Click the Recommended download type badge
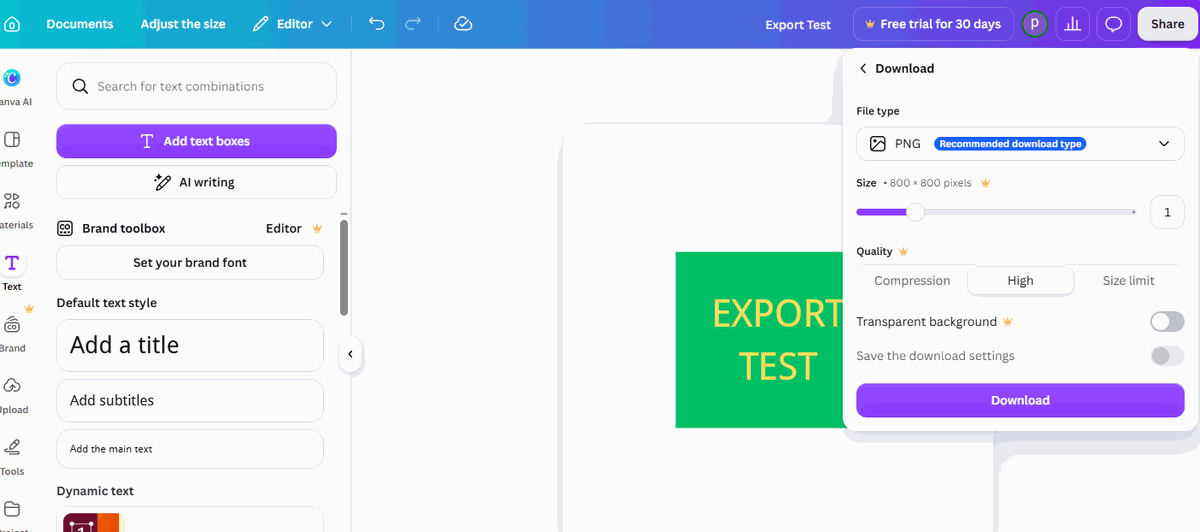This screenshot has width=1200, height=532. pos(1010,144)
